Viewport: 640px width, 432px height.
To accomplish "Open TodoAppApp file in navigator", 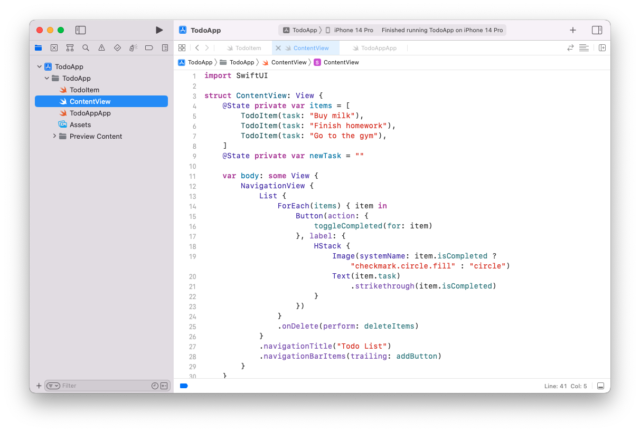I will point(101,113).
